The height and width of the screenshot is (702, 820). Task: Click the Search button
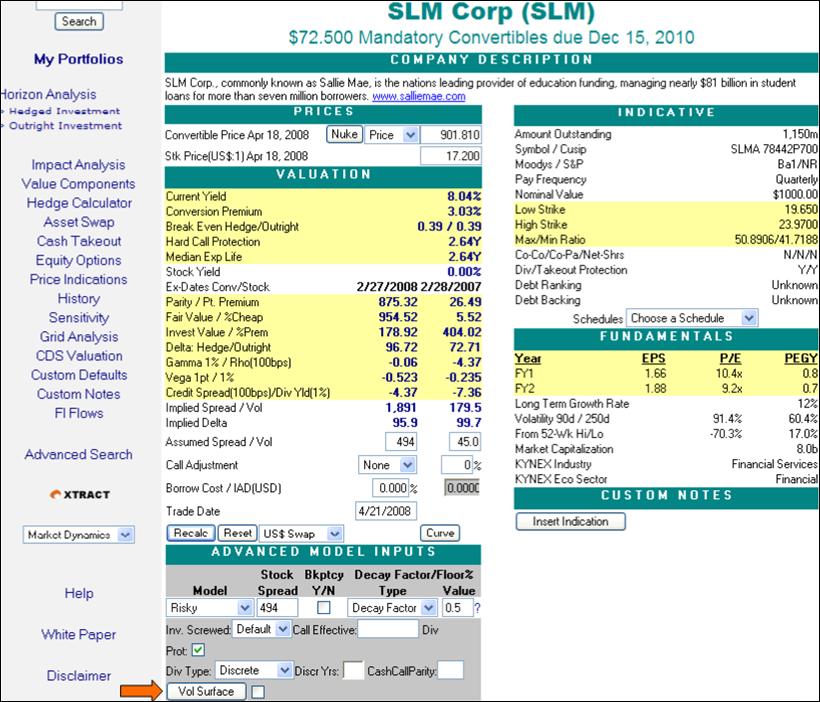click(x=79, y=21)
